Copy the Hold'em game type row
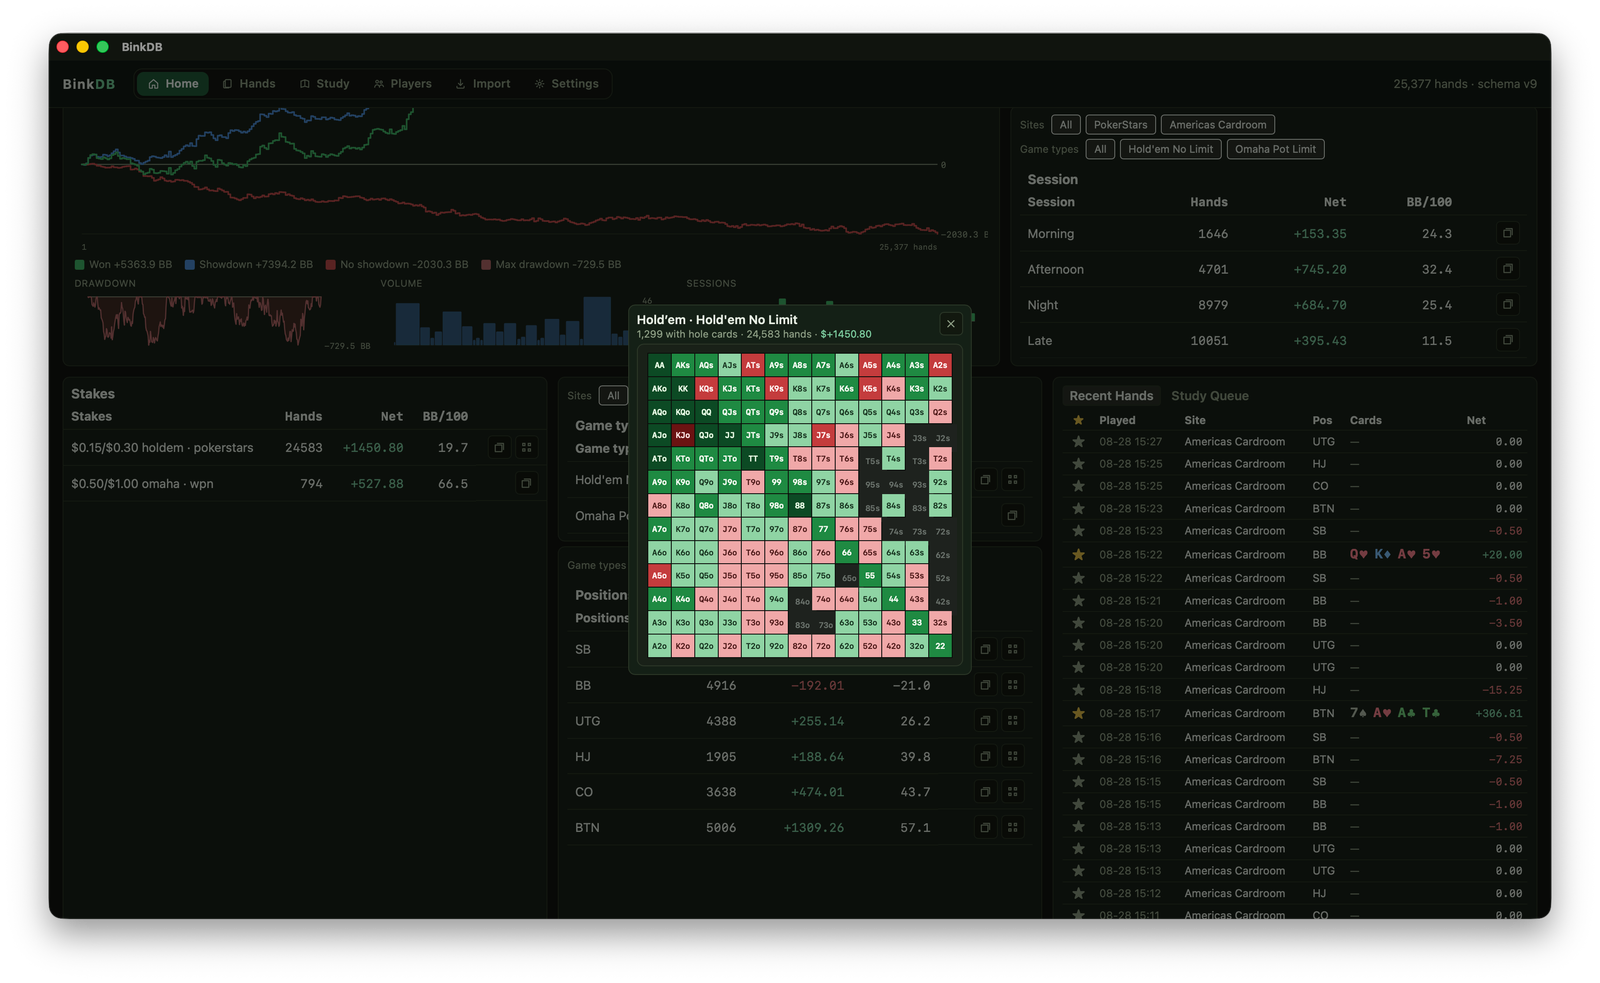Screen dimensions: 1600x983 point(985,480)
